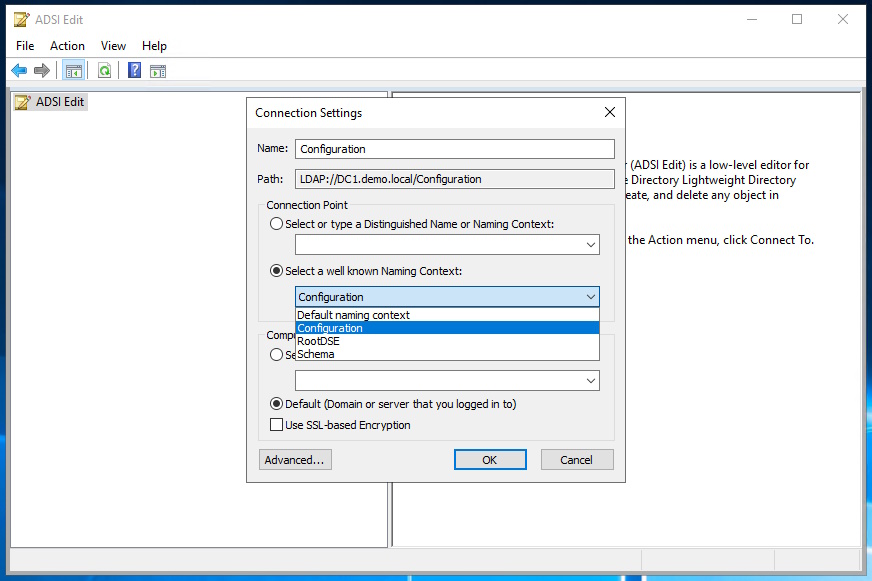Collapse the Configuration naming context dropdown
Image resolution: width=872 pixels, height=581 pixels.
(591, 297)
